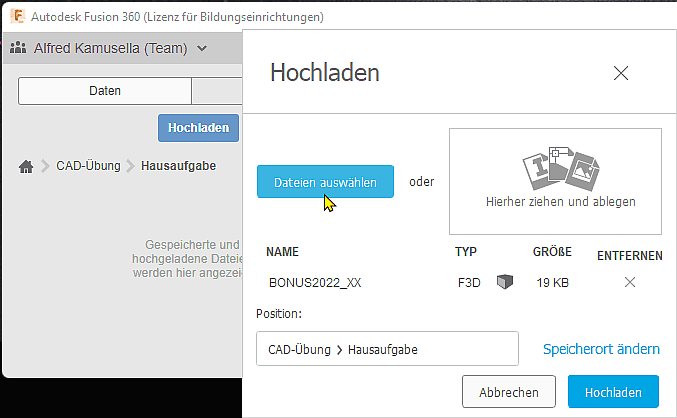Select Hausaufgabe in the breadcrumb

(x=178, y=166)
